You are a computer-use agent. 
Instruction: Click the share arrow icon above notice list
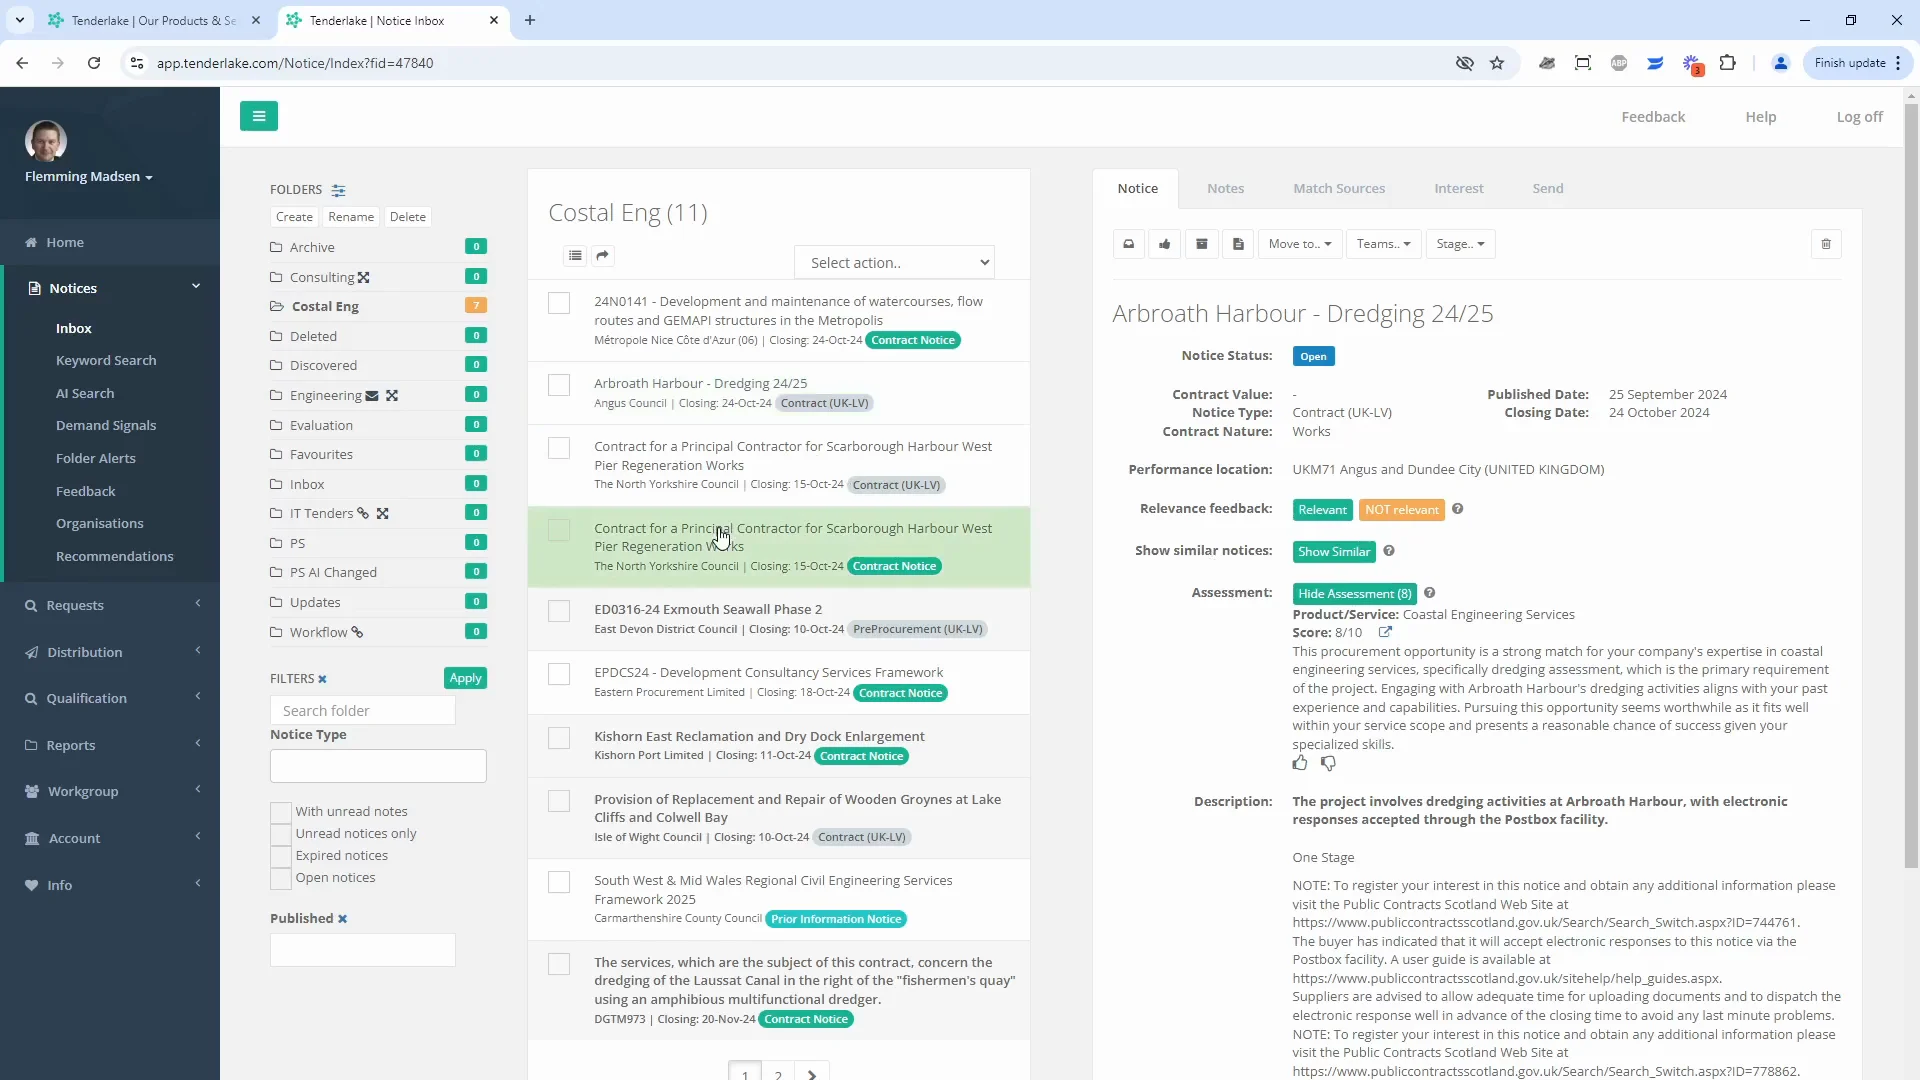[x=602, y=256]
